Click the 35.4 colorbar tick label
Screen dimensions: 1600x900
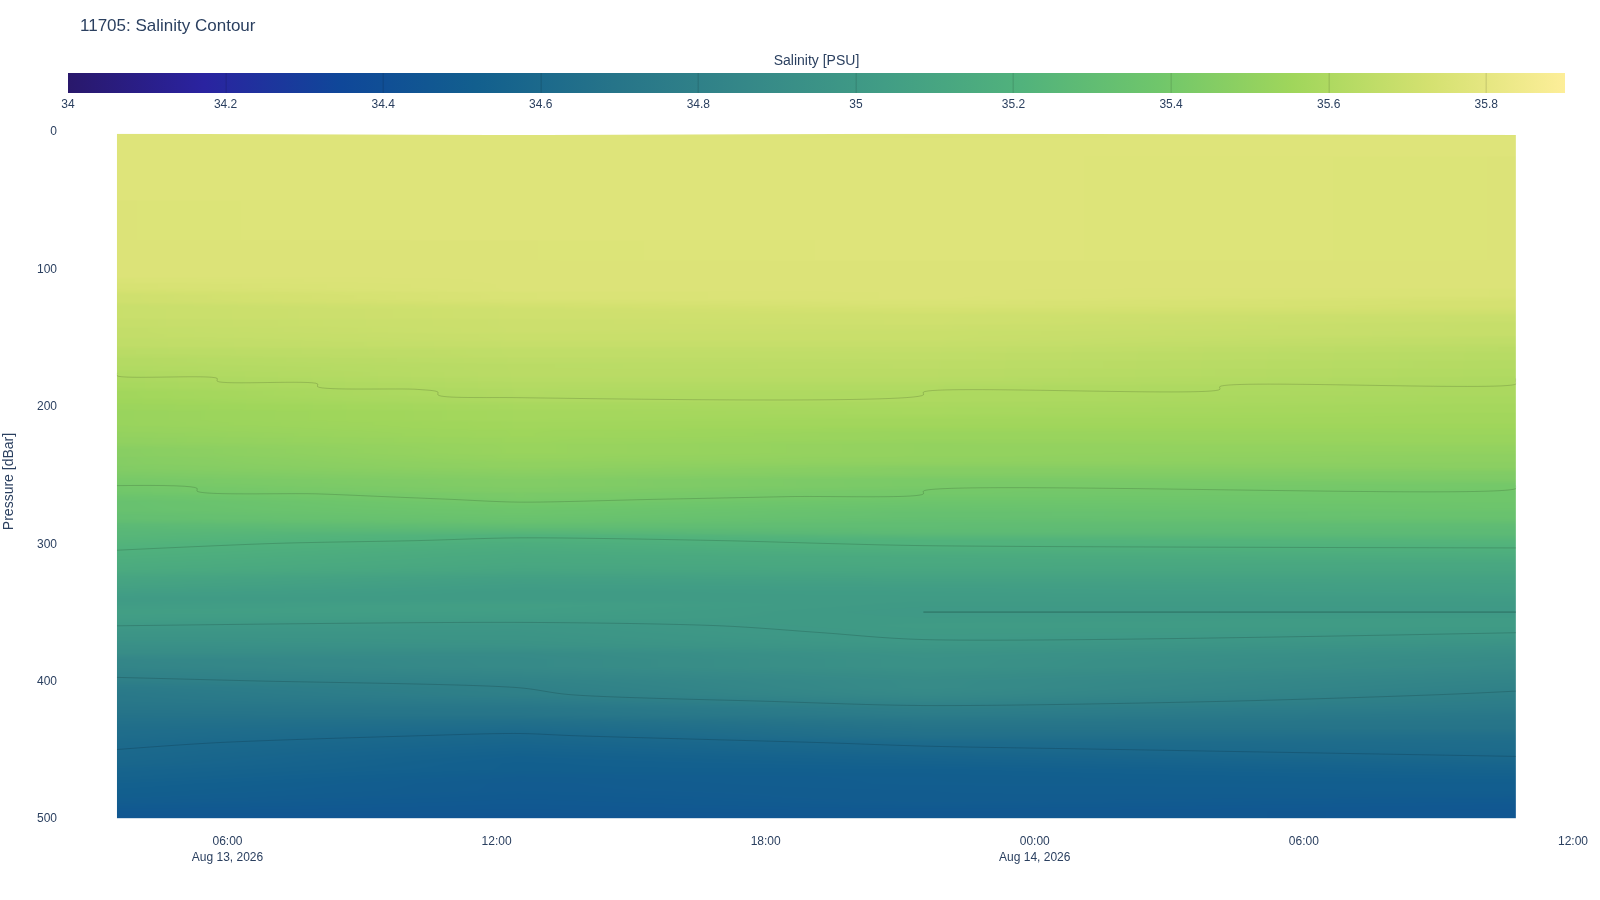click(x=1171, y=104)
